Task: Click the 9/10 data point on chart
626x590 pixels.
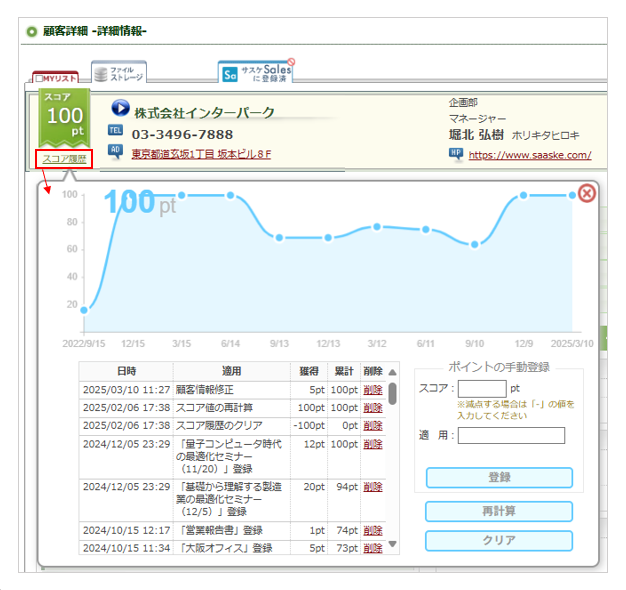Action: pos(475,244)
